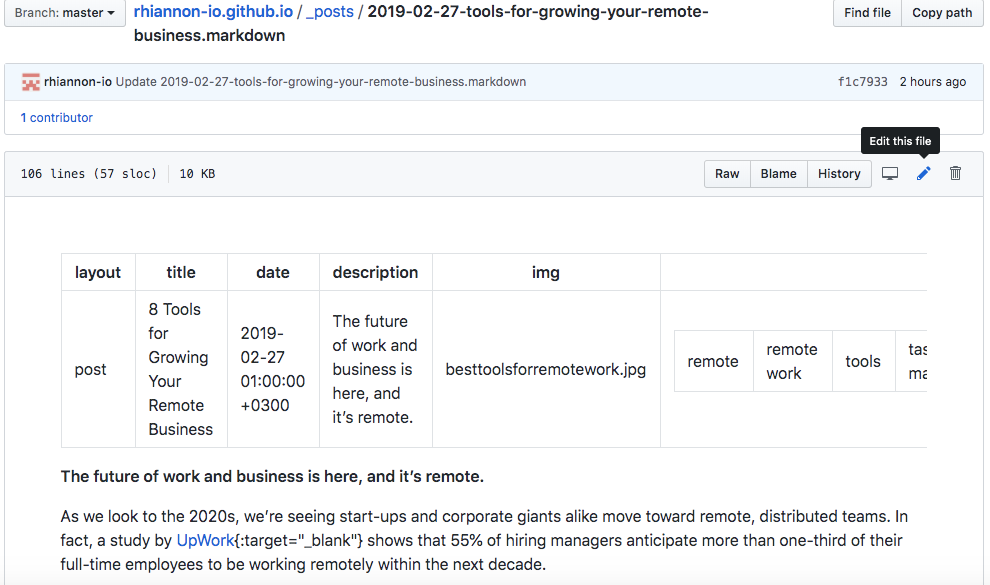Navigate to the _posts folder
This screenshot has height=585, width=990.
click(329, 12)
